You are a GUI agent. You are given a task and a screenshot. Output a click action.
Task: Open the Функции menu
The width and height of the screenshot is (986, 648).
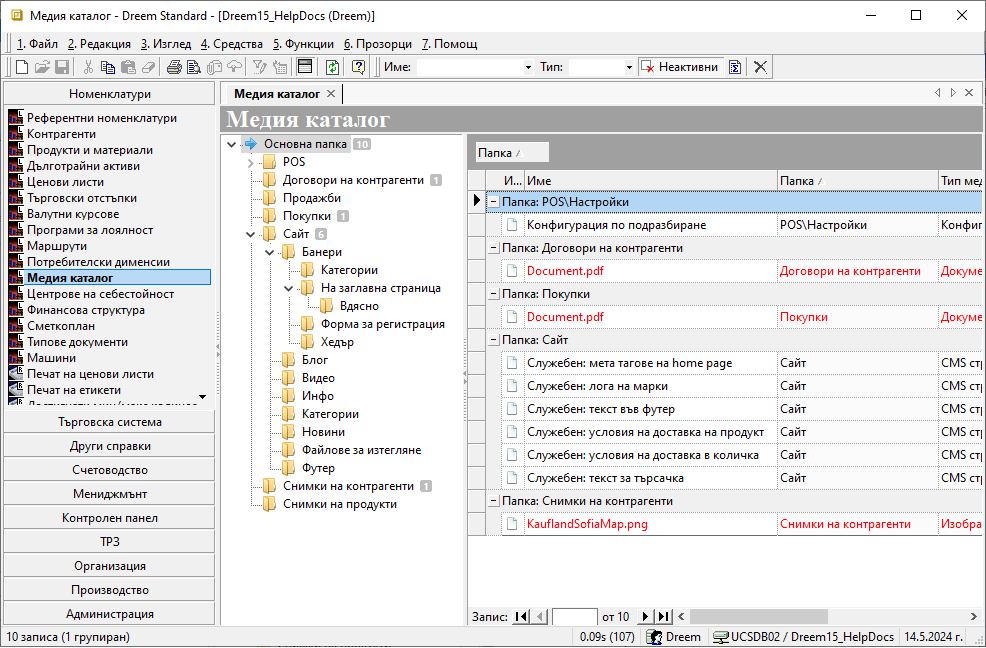pos(303,44)
